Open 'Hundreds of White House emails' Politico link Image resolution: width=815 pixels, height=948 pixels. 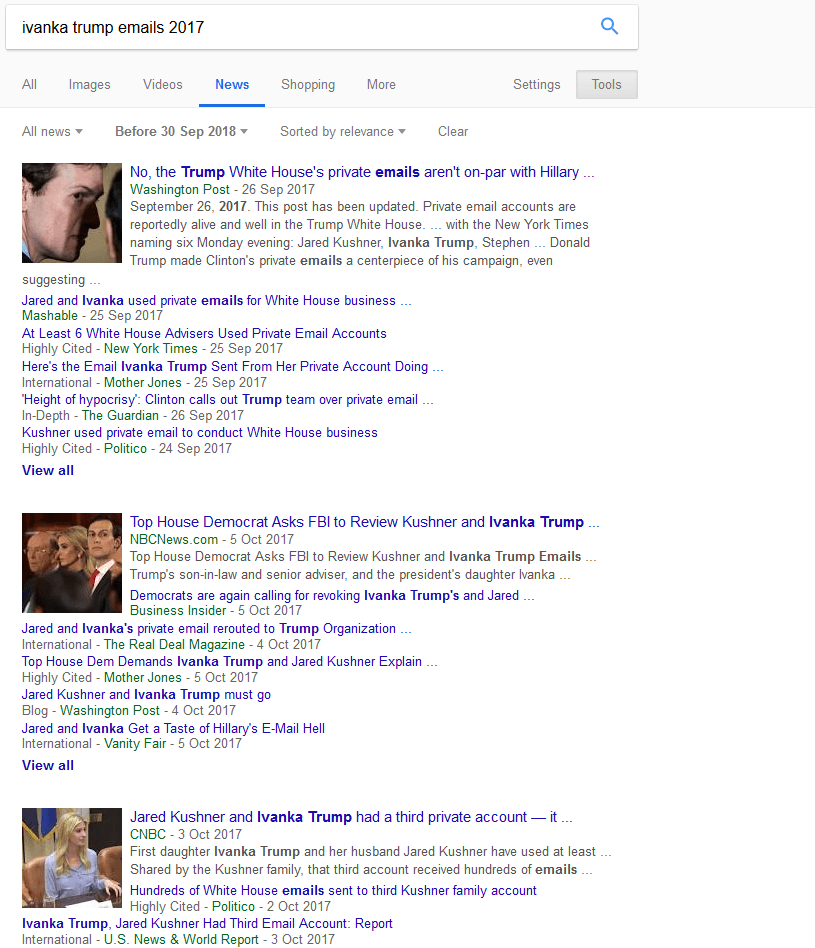pyautogui.click(x=333, y=890)
